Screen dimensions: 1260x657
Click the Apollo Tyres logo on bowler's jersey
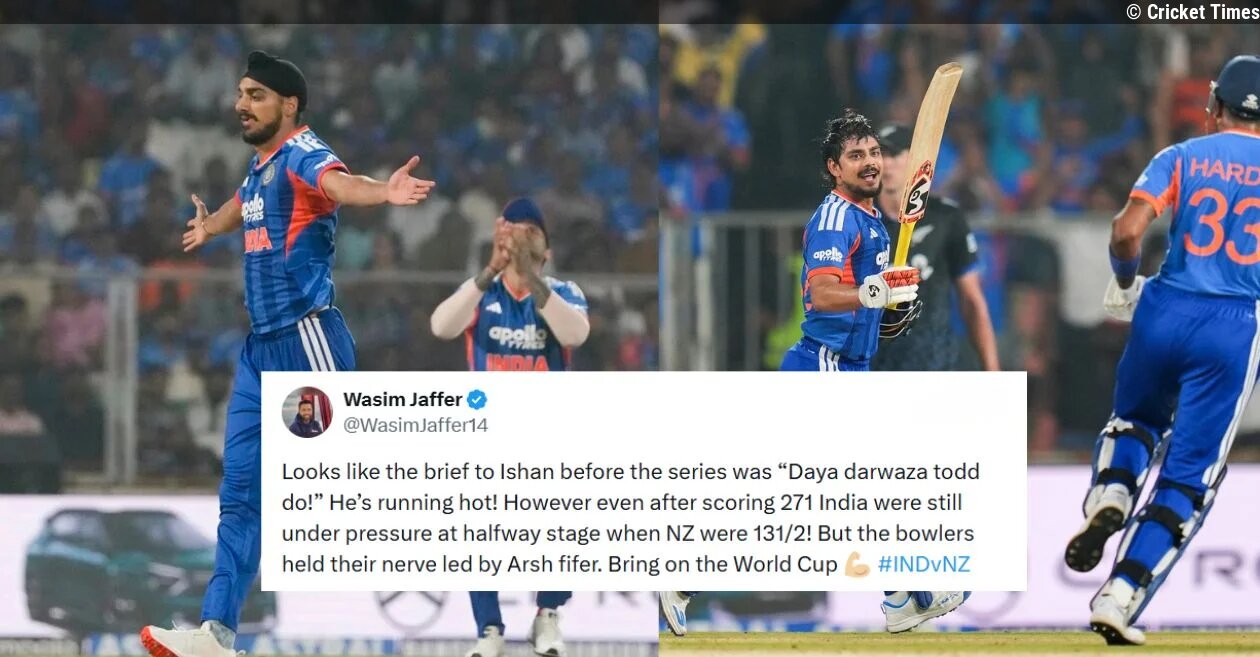(253, 208)
